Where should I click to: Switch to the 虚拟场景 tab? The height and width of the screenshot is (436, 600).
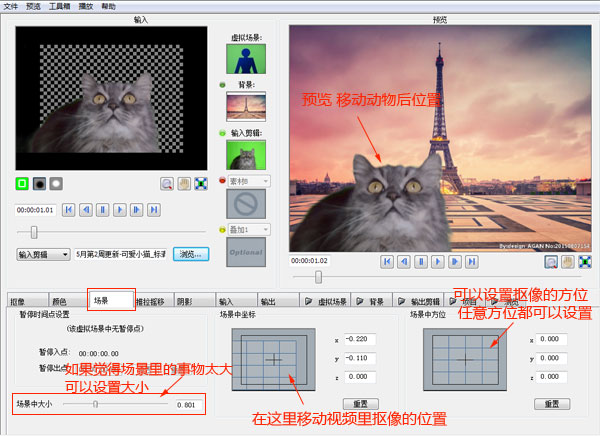[x=325, y=301]
